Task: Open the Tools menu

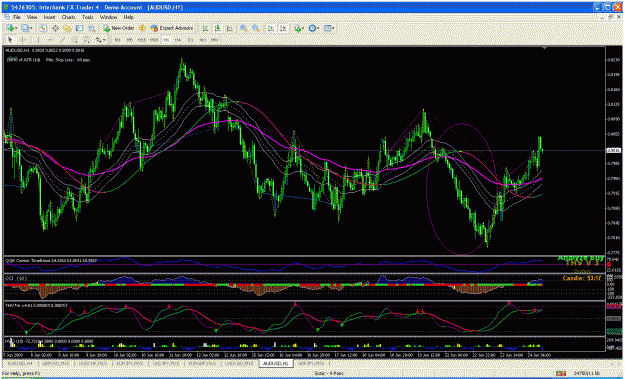Action: pos(88,17)
